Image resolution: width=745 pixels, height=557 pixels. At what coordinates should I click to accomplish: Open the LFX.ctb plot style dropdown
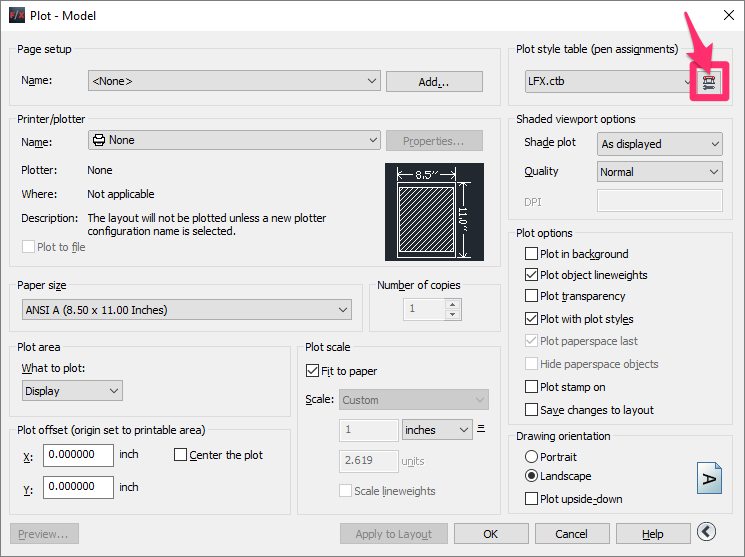(x=610, y=81)
